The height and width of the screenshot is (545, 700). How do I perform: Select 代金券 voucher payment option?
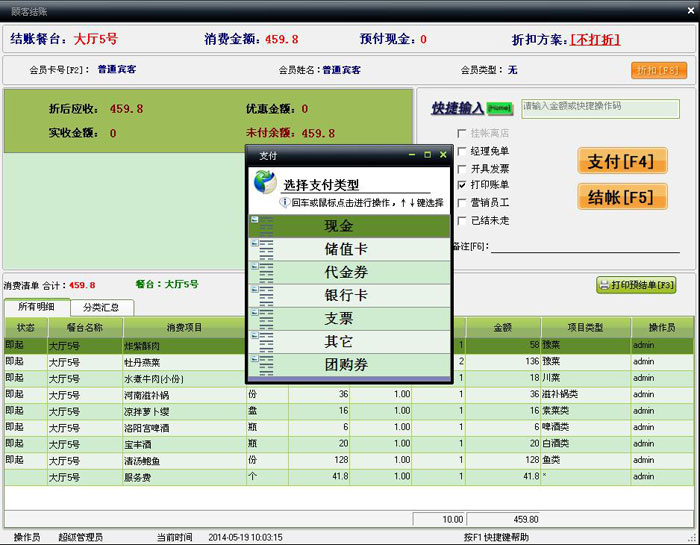point(338,273)
